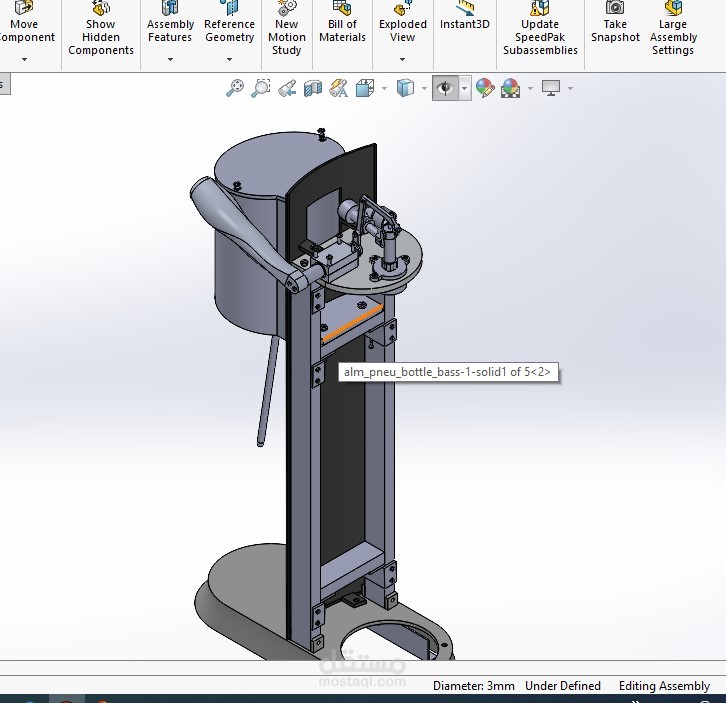Viewport: 726px width, 703px height.
Task: Click Display Style cube icon
Action: click(x=405, y=88)
